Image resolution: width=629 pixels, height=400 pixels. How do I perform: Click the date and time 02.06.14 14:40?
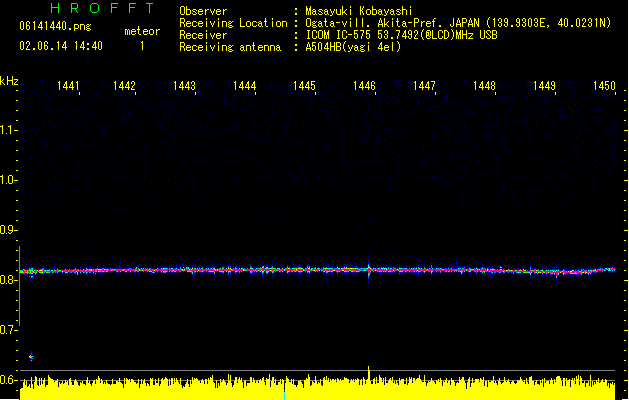tap(61, 46)
